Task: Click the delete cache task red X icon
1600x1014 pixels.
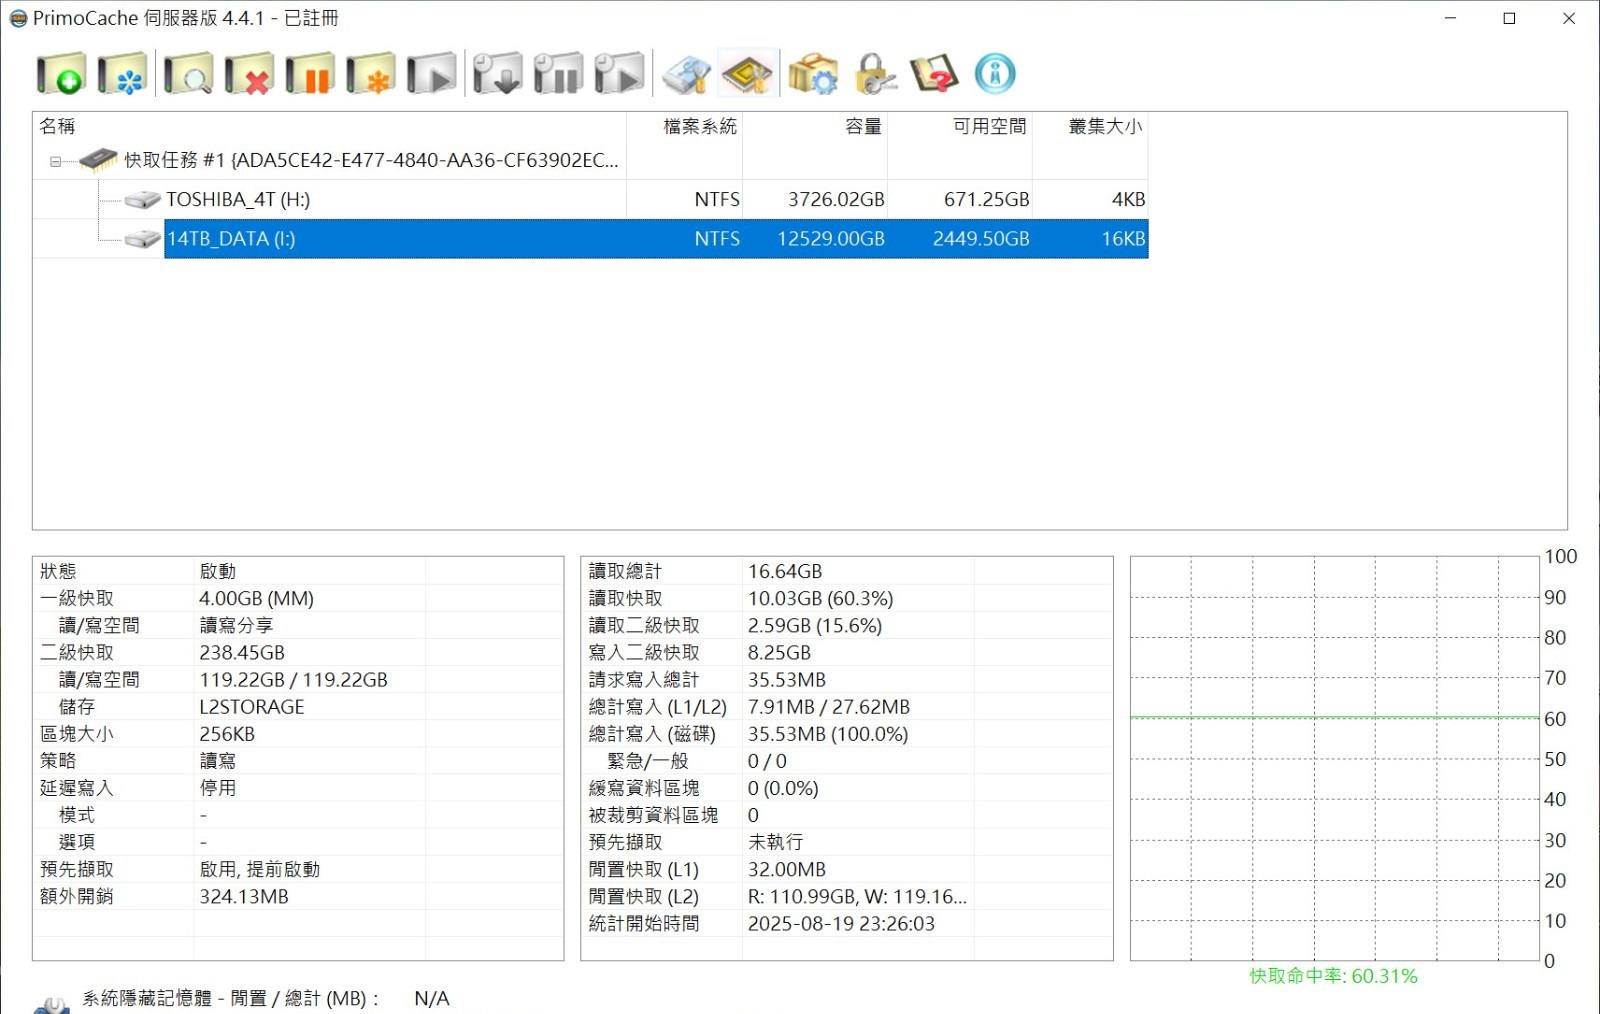Action: (x=249, y=74)
